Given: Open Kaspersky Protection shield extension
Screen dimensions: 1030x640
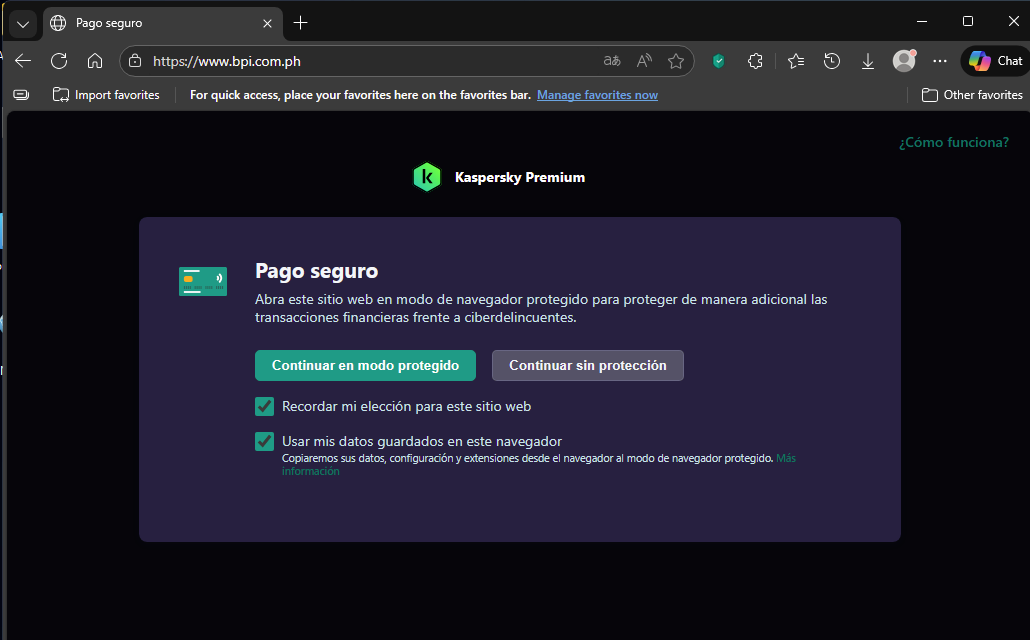Looking at the screenshot, I should [x=719, y=61].
